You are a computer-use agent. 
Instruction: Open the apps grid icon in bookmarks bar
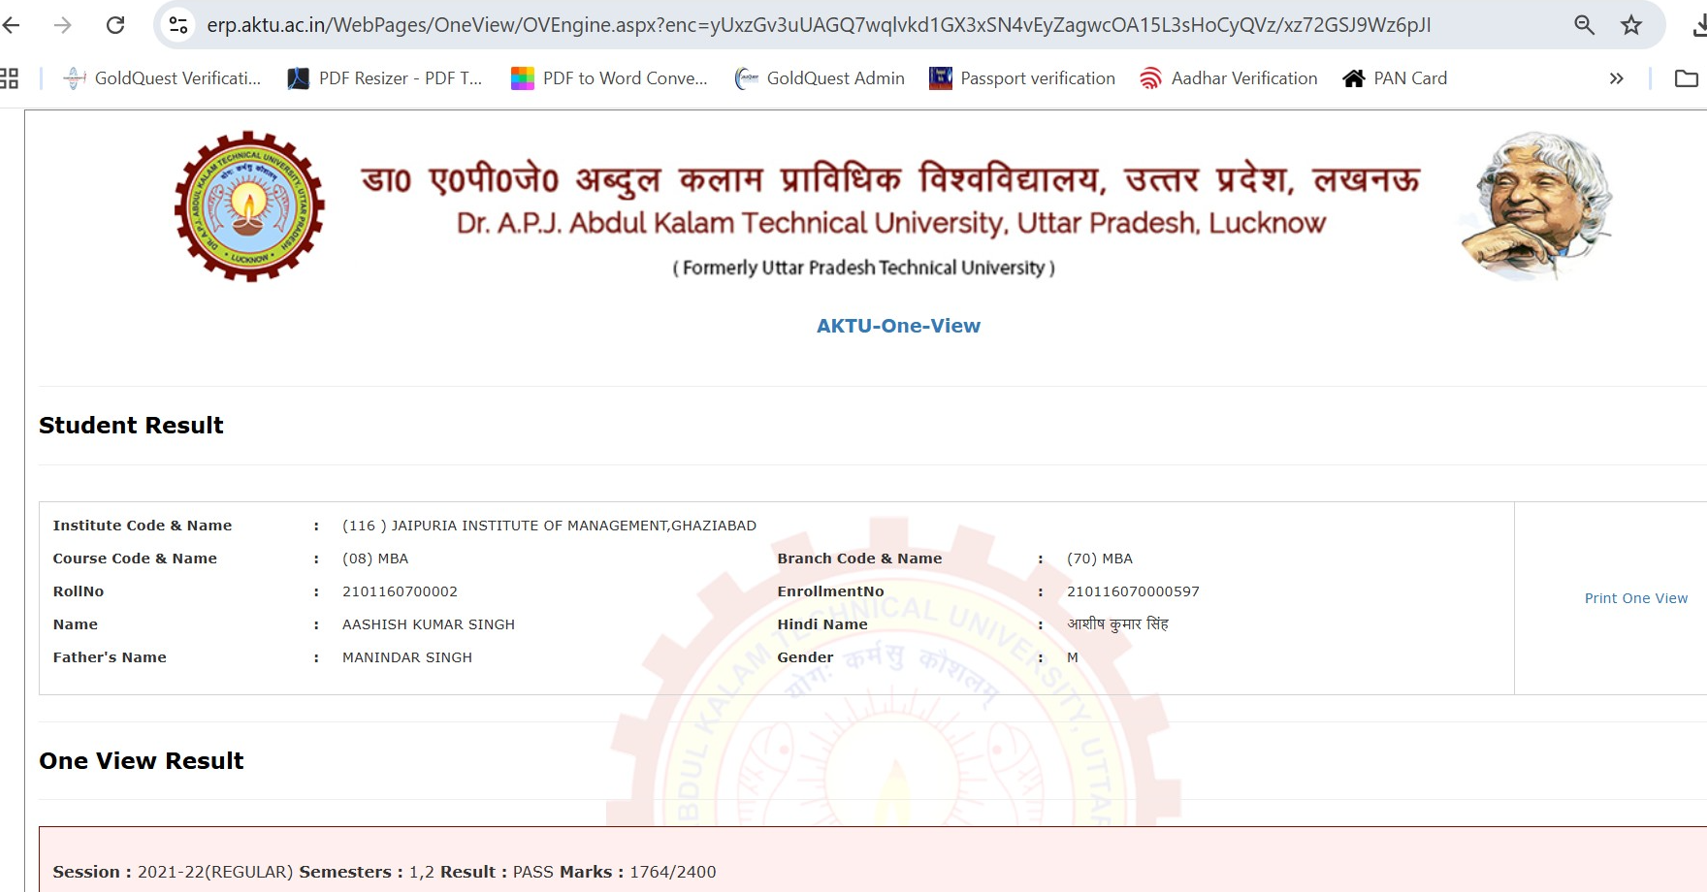[x=10, y=78]
